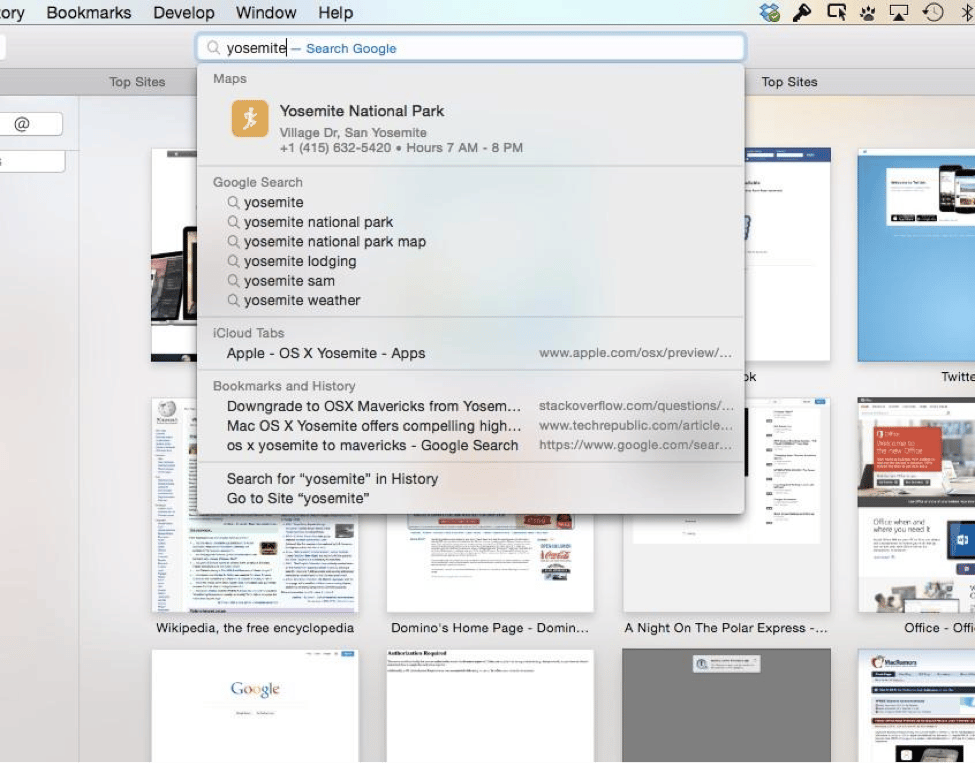Open Downgrade to OSX Mavericks history entry
This screenshot has width=975, height=763.
tap(471, 406)
